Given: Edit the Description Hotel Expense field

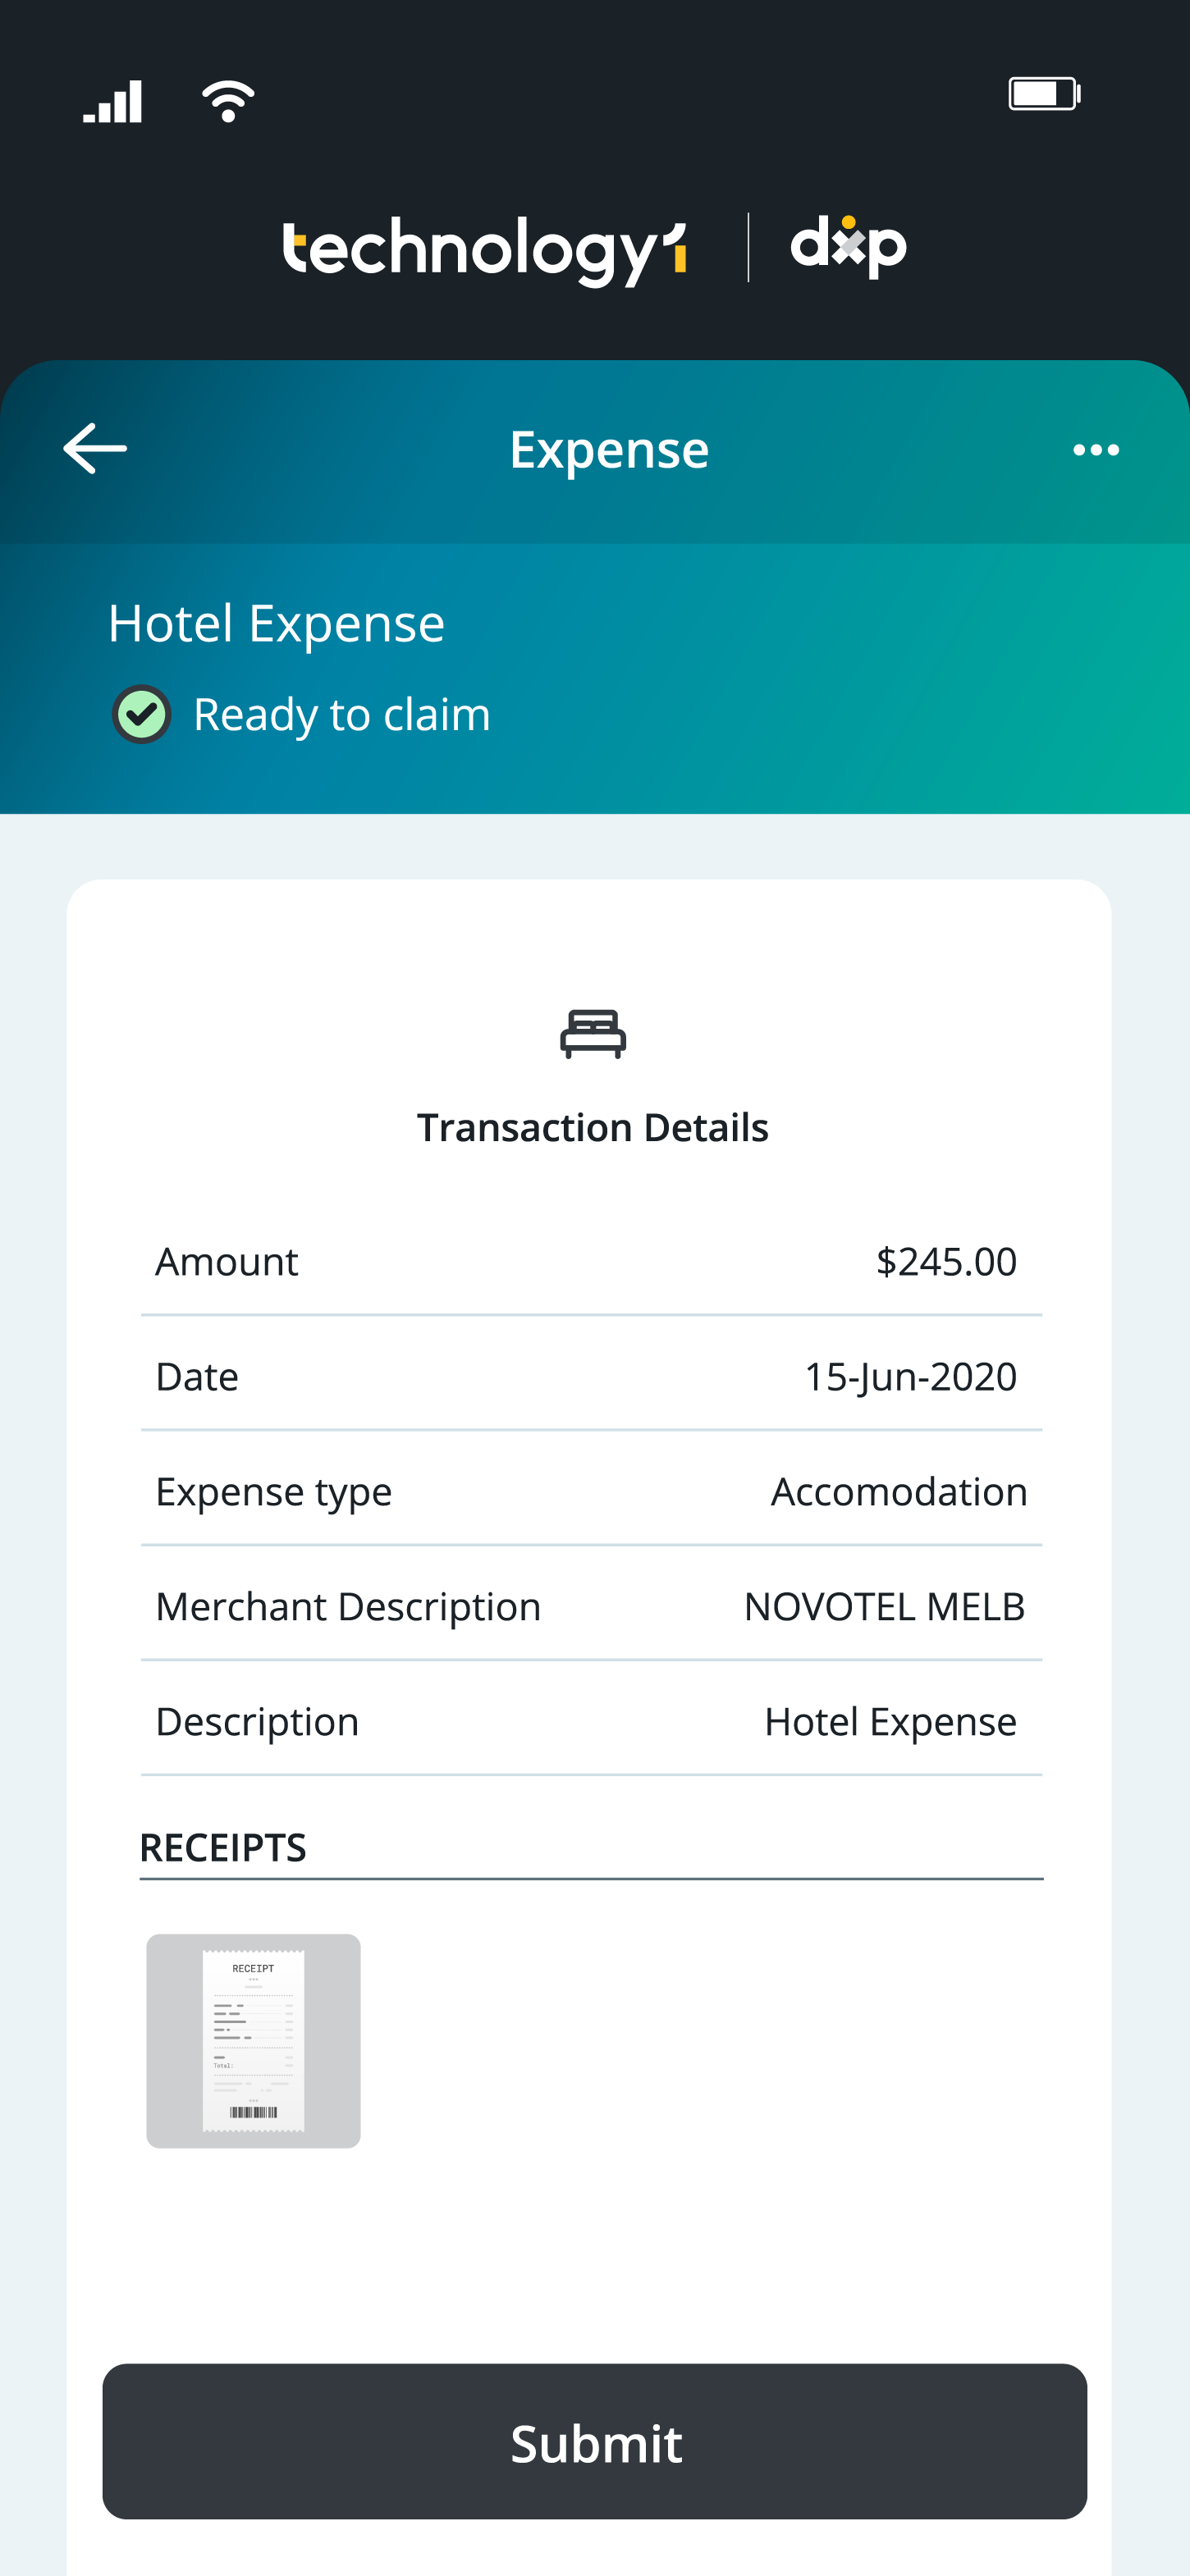Looking at the screenshot, I should pos(592,1721).
